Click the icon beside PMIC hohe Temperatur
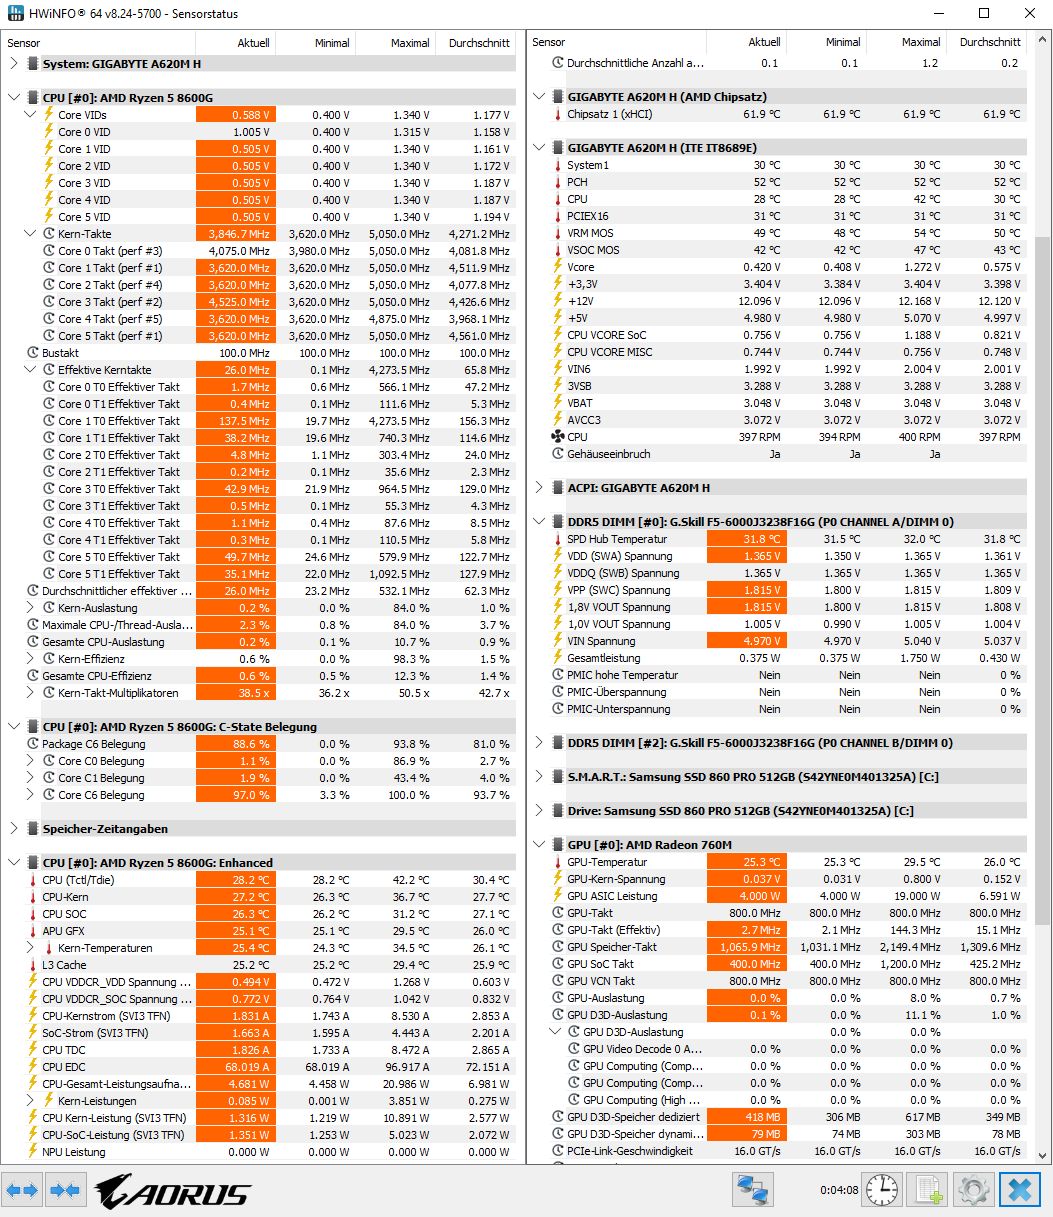1053x1217 pixels. coord(558,675)
